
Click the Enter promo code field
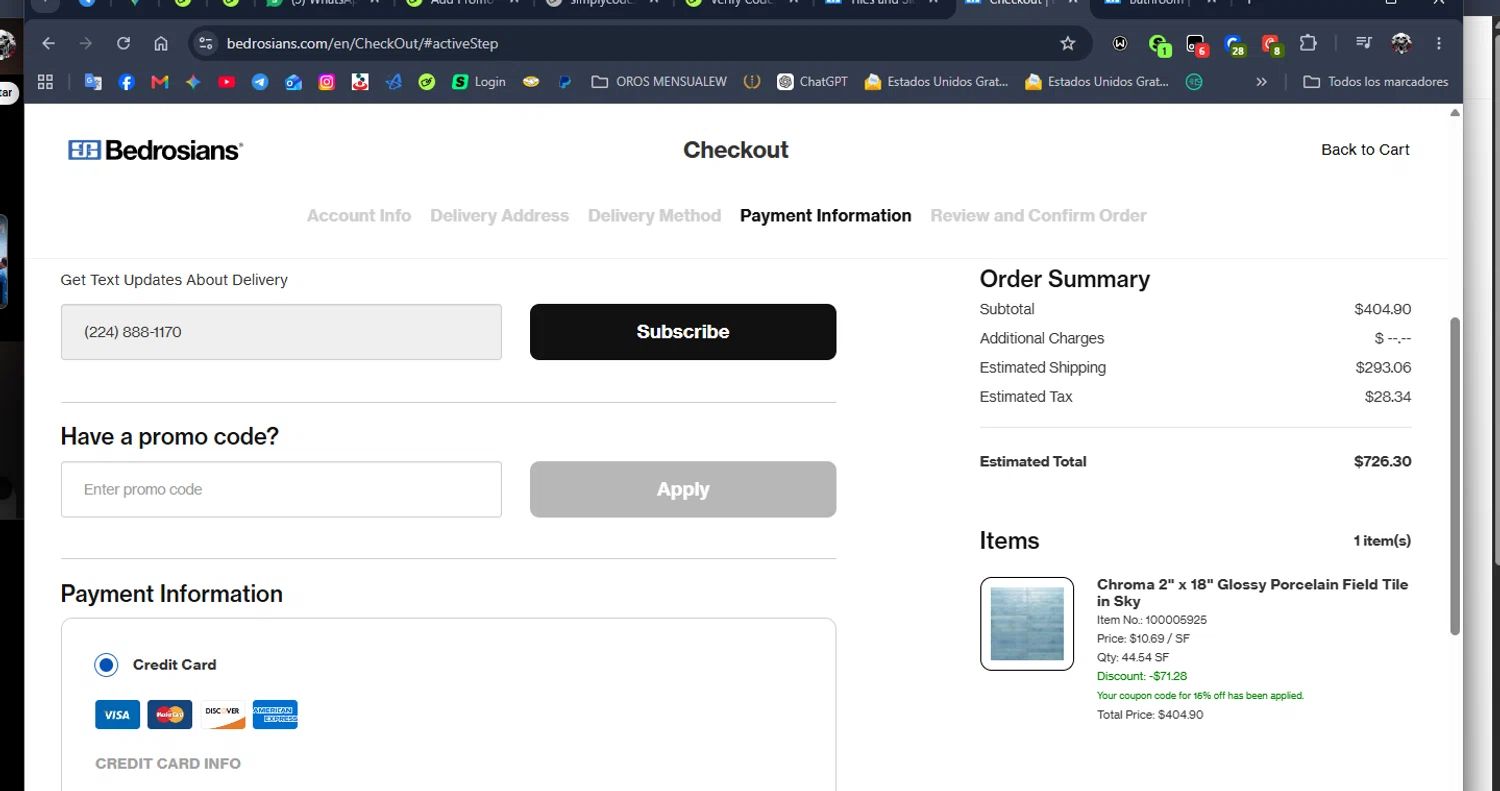click(x=281, y=490)
